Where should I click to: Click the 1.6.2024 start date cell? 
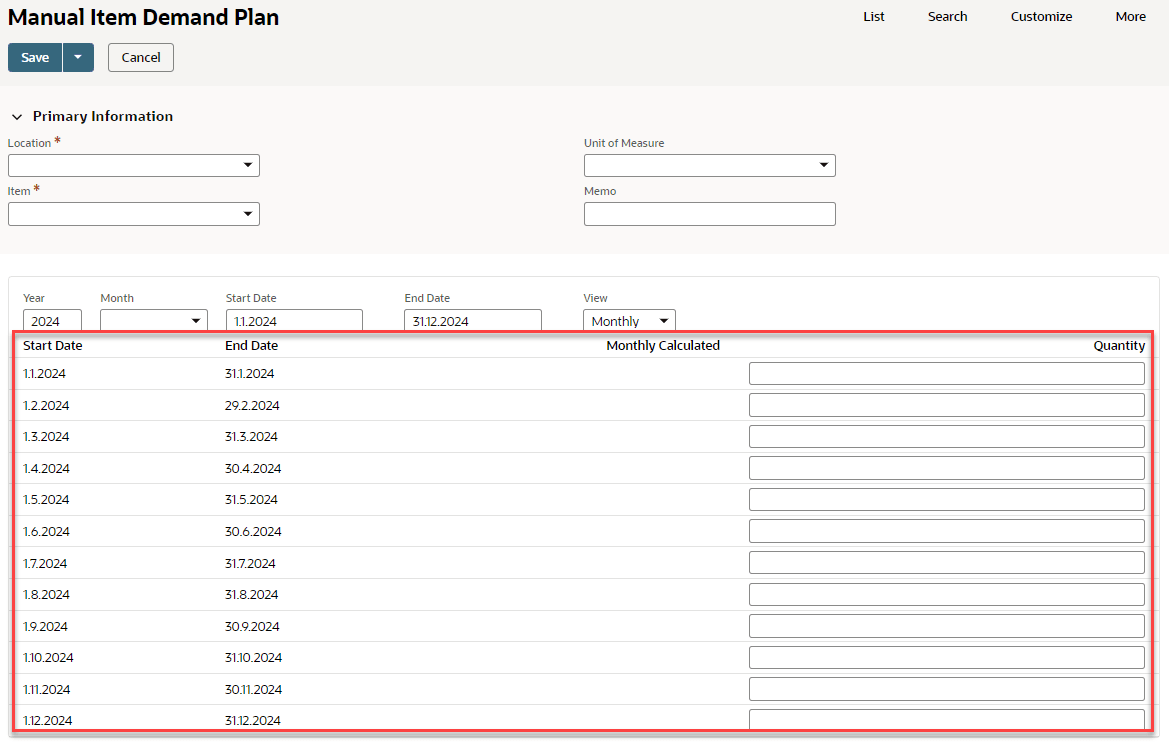tap(46, 531)
